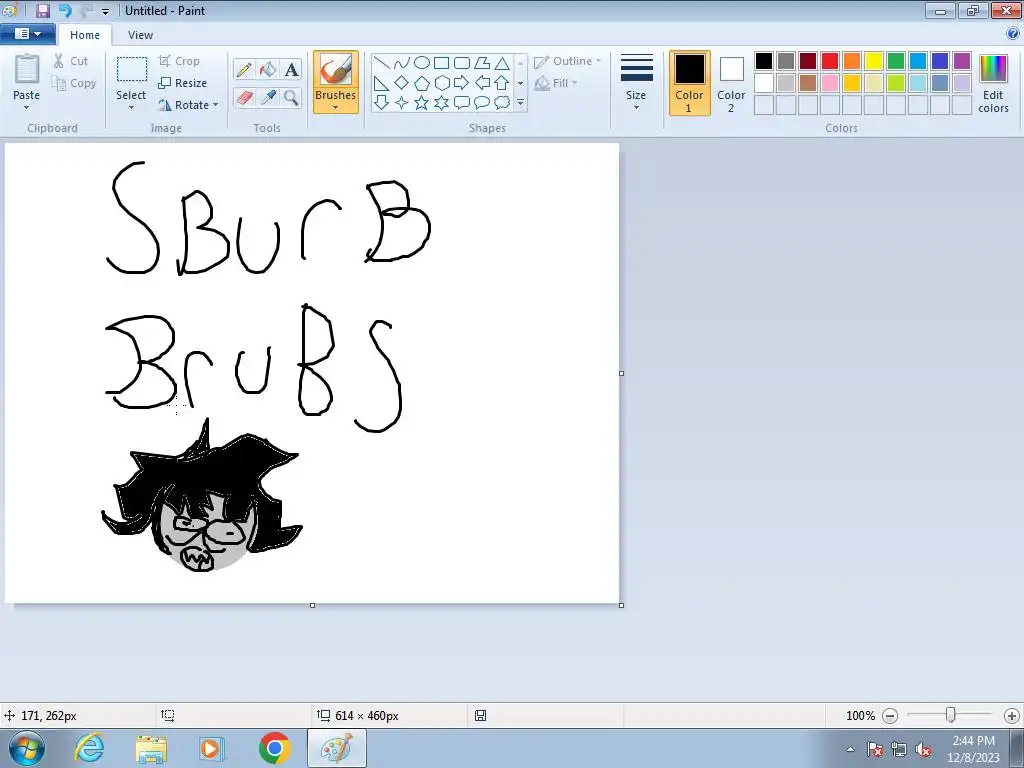Viewport: 1024px width, 768px height.
Task: Open the Brushes dropdown arrow
Action: (336, 108)
